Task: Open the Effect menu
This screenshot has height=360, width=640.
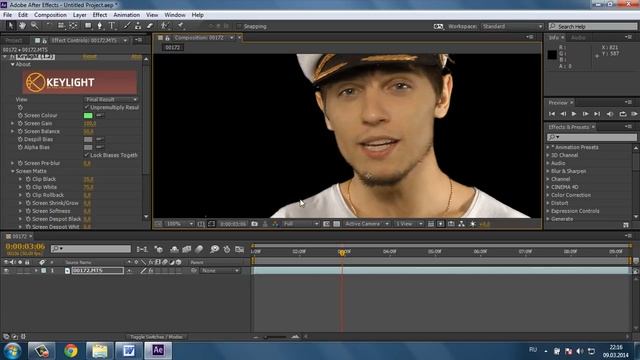Action: tap(100, 15)
